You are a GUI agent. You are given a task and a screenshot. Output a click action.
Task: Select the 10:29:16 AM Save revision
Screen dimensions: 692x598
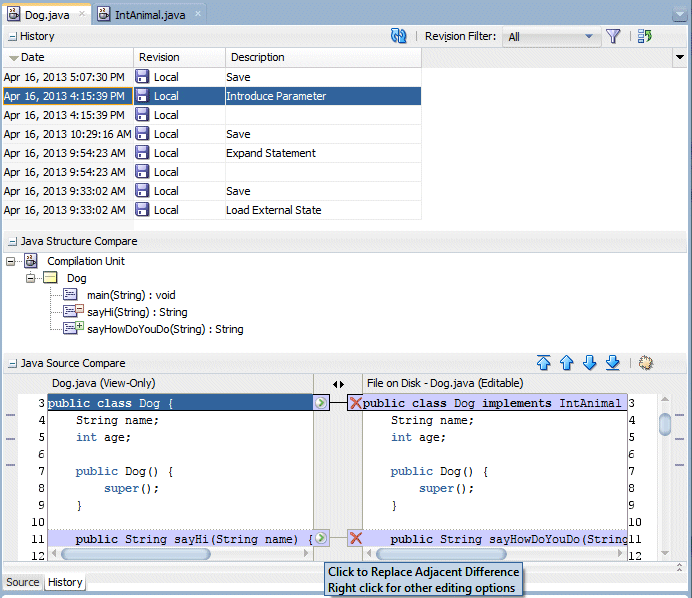(x=212, y=134)
